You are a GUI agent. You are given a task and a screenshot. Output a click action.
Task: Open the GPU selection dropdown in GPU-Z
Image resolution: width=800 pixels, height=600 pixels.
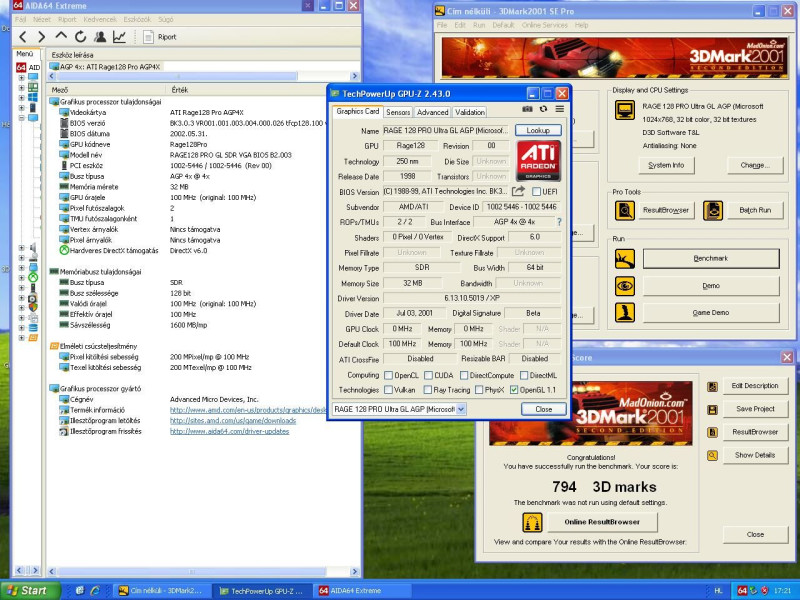(x=460, y=409)
